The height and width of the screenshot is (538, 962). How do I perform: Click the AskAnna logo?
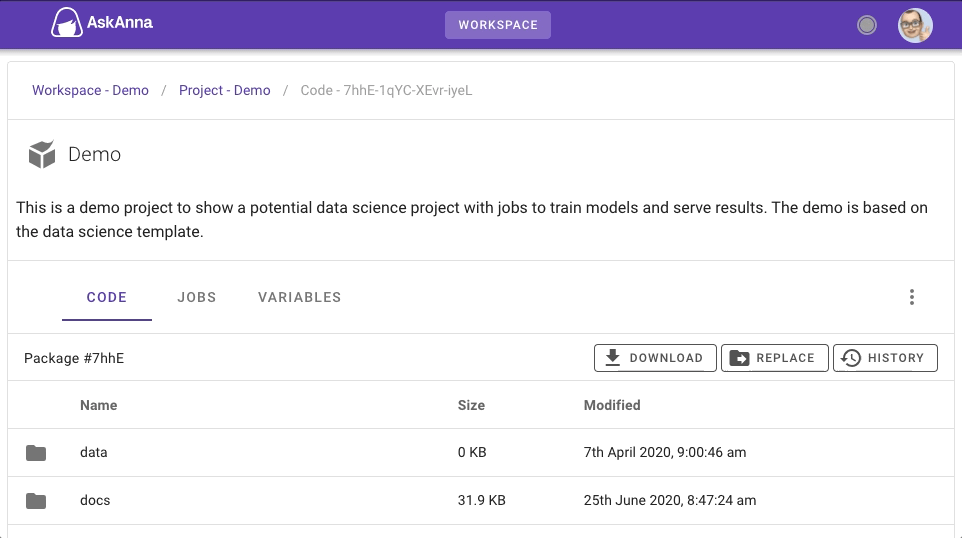click(102, 23)
